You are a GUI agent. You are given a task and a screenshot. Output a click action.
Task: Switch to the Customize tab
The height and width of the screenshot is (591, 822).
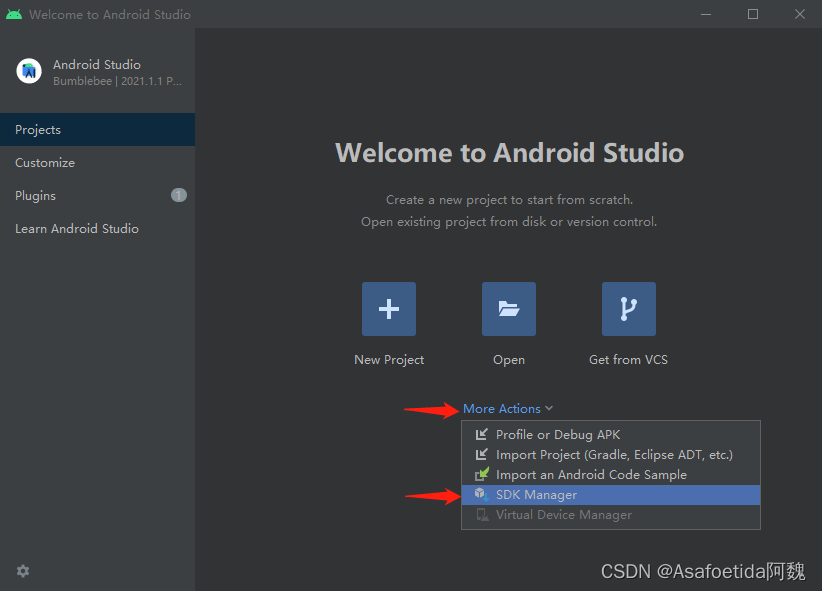98,163
